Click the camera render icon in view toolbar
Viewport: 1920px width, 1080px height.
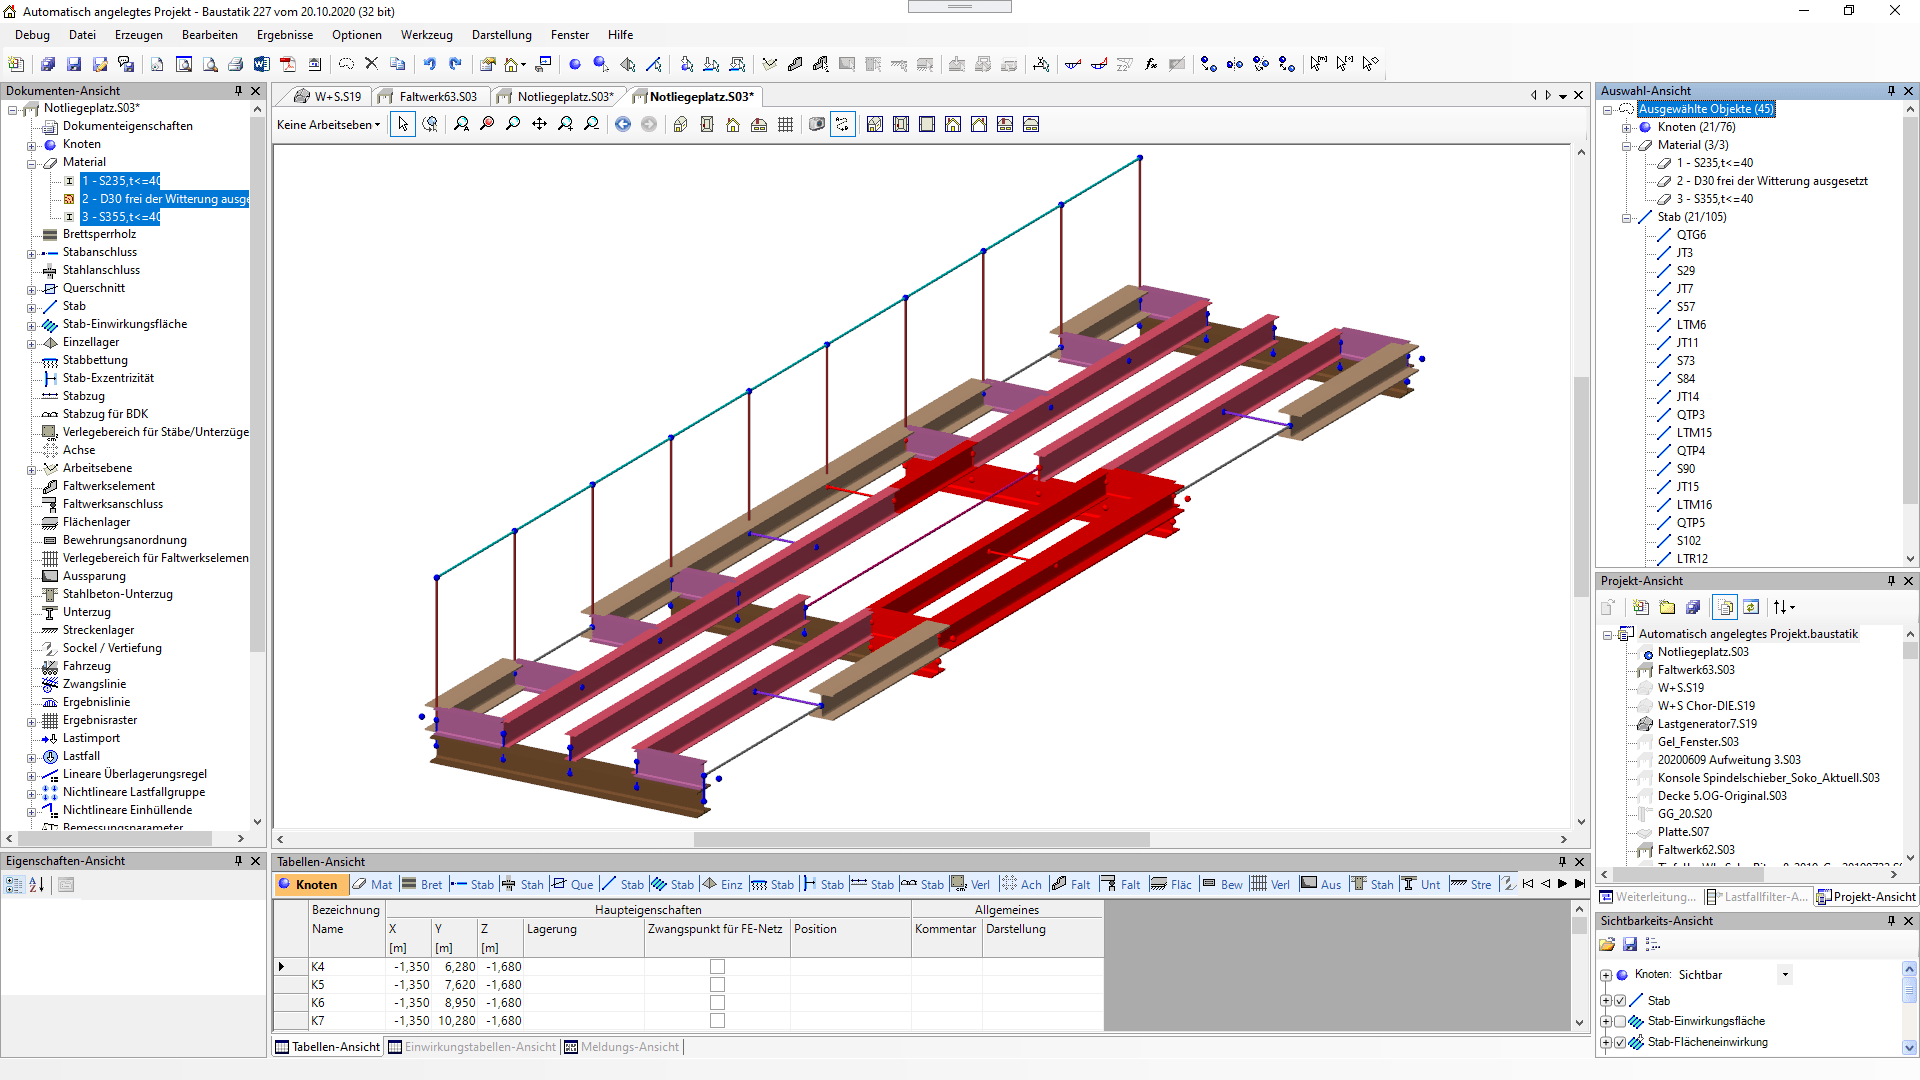tap(817, 124)
